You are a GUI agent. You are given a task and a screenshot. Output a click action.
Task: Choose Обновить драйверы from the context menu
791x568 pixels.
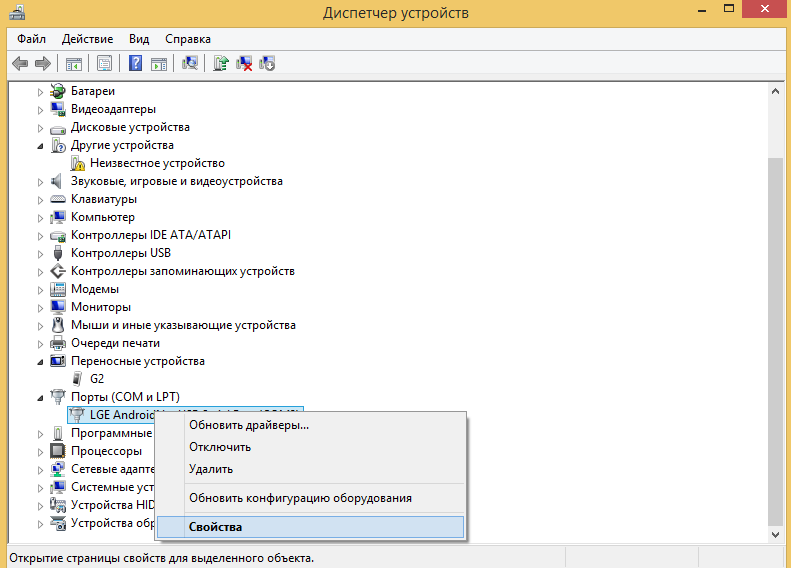click(x=249, y=425)
